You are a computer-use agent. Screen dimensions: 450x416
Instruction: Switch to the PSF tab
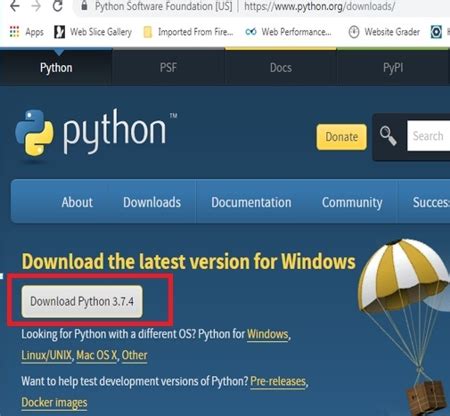(168, 68)
